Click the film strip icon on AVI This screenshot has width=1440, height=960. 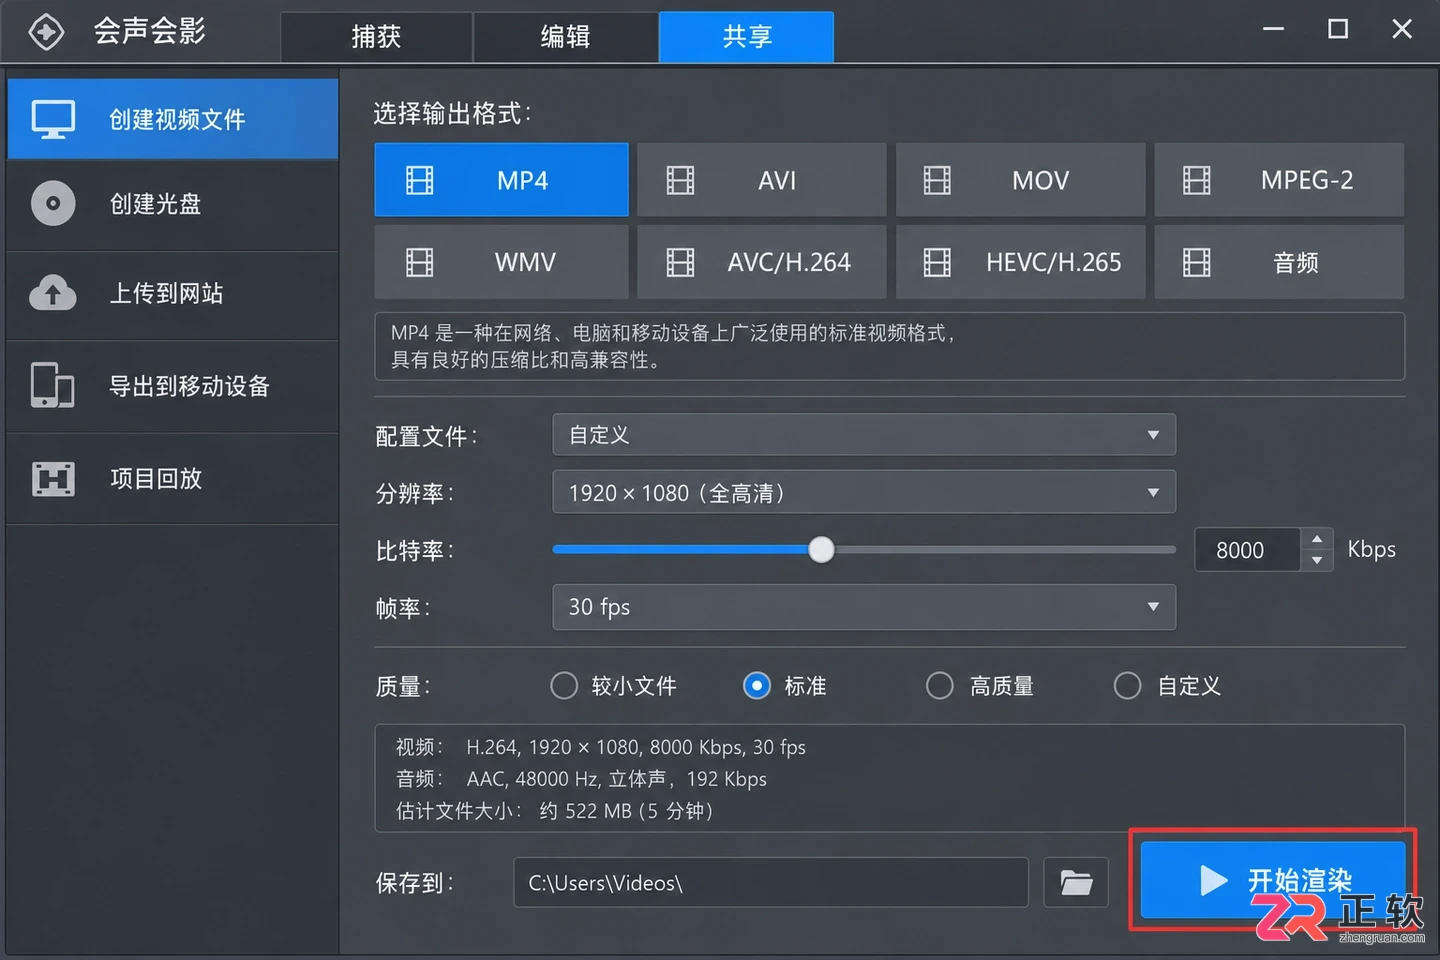[680, 180]
